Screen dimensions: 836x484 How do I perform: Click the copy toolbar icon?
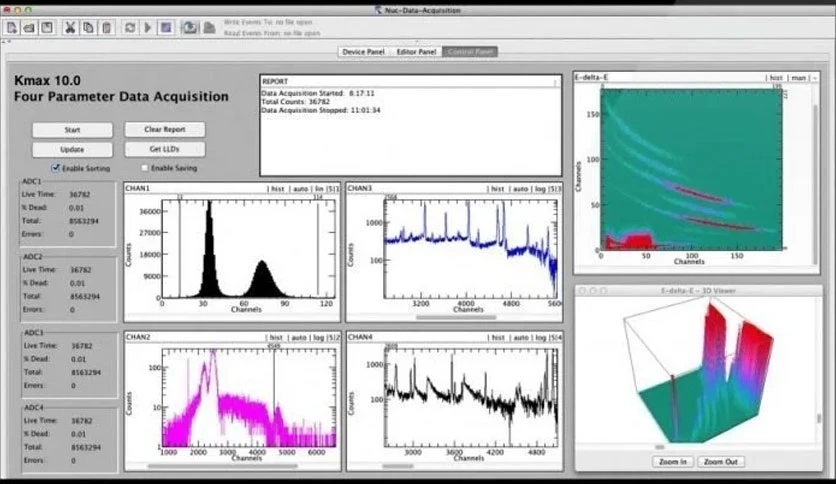[x=88, y=28]
